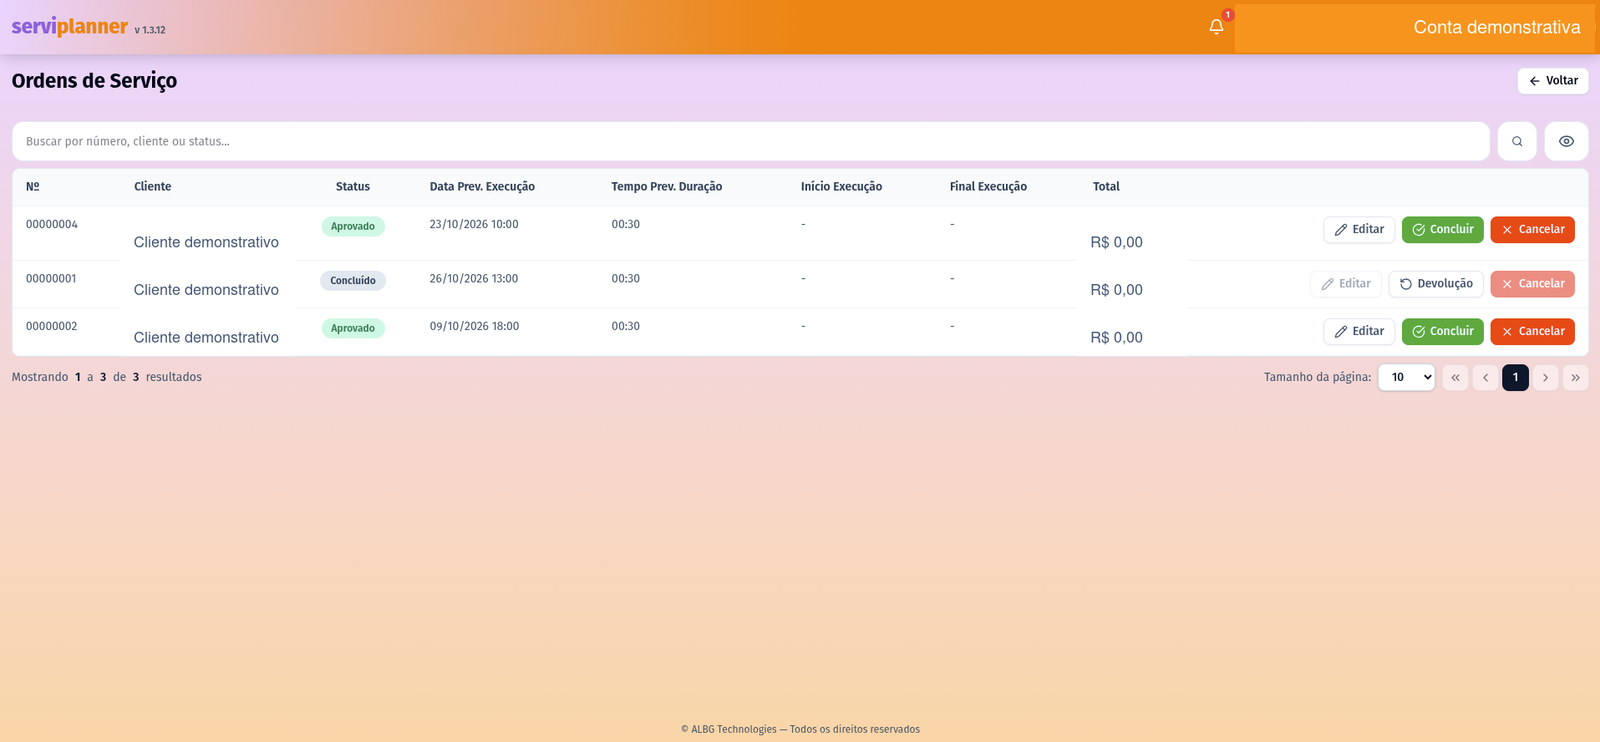Open the page size dropdown
Image resolution: width=1600 pixels, height=742 pixels.
pos(1406,377)
